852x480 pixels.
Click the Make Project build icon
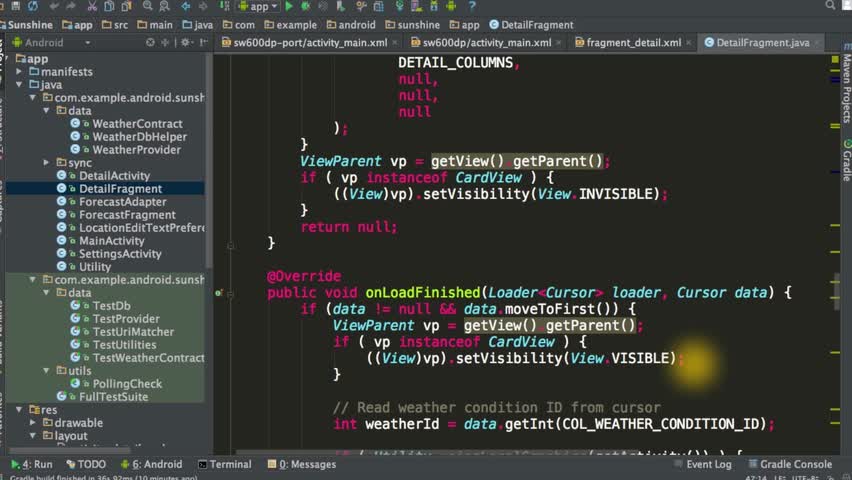(x=224, y=6)
